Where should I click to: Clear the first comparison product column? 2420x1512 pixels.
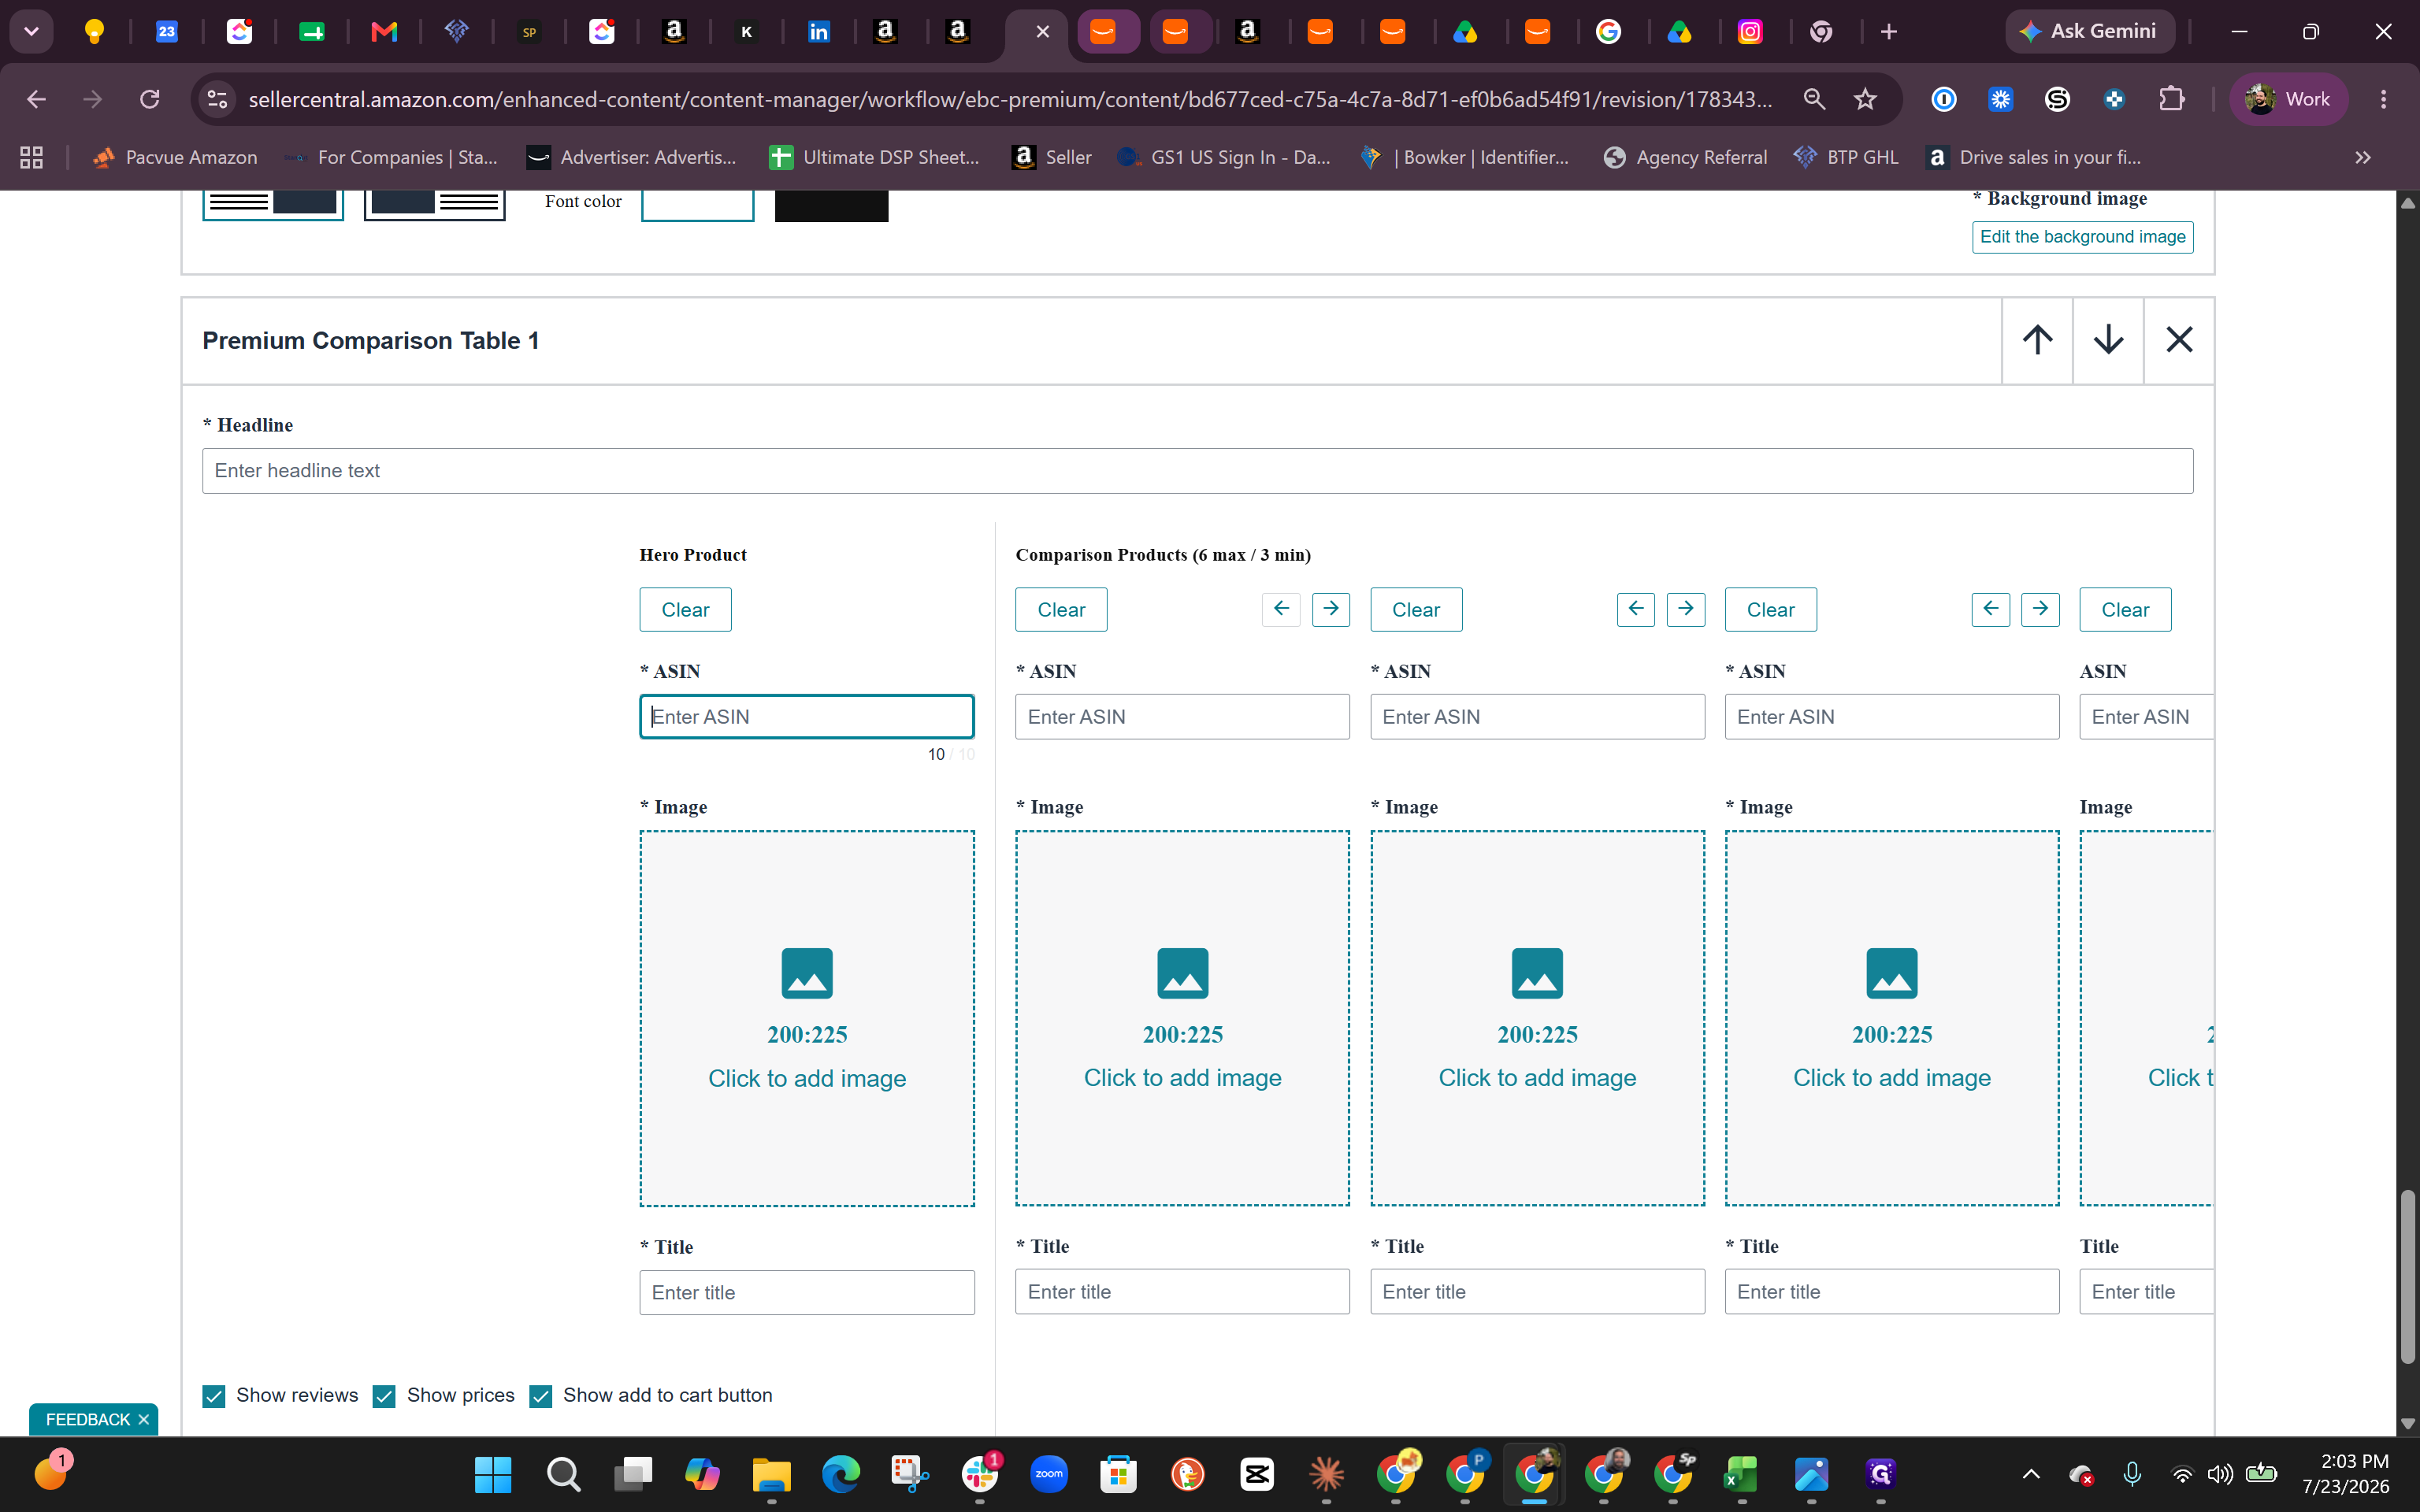coord(1061,609)
